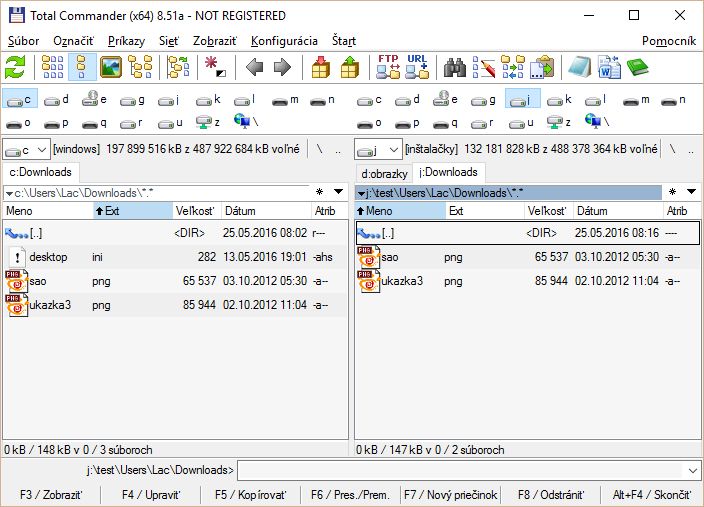The width and height of the screenshot is (704, 507).
Task: Click the F5 / Kopírovať button
Action: (251, 495)
